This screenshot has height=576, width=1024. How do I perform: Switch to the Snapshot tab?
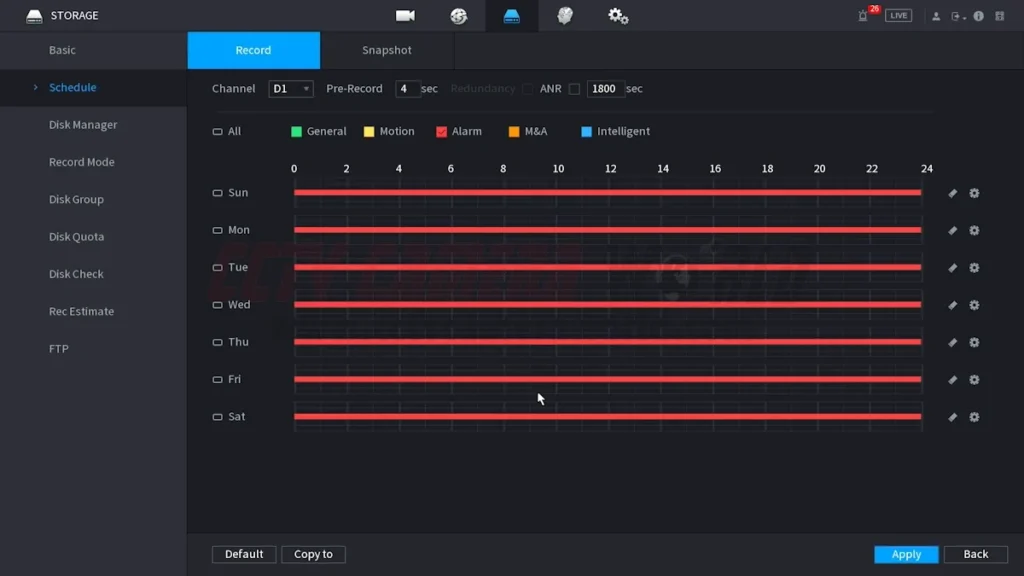point(386,50)
